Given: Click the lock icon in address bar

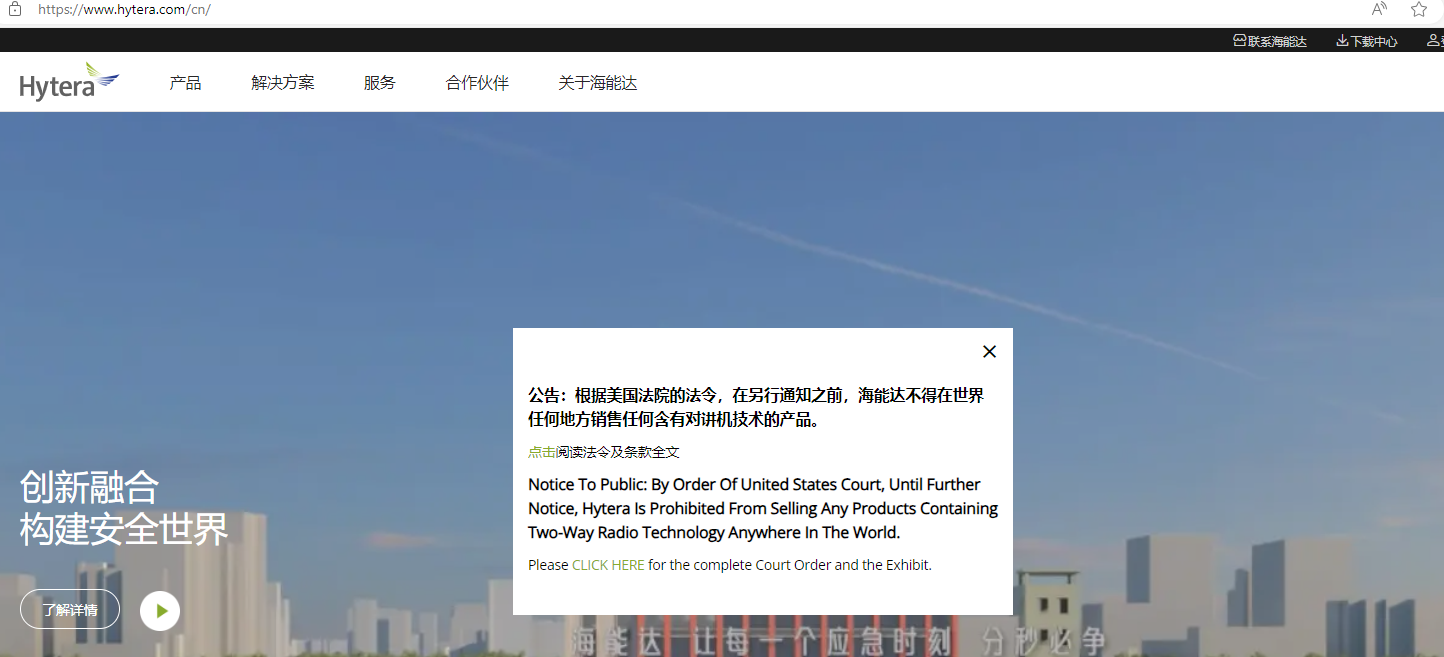Looking at the screenshot, I should 15,9.
